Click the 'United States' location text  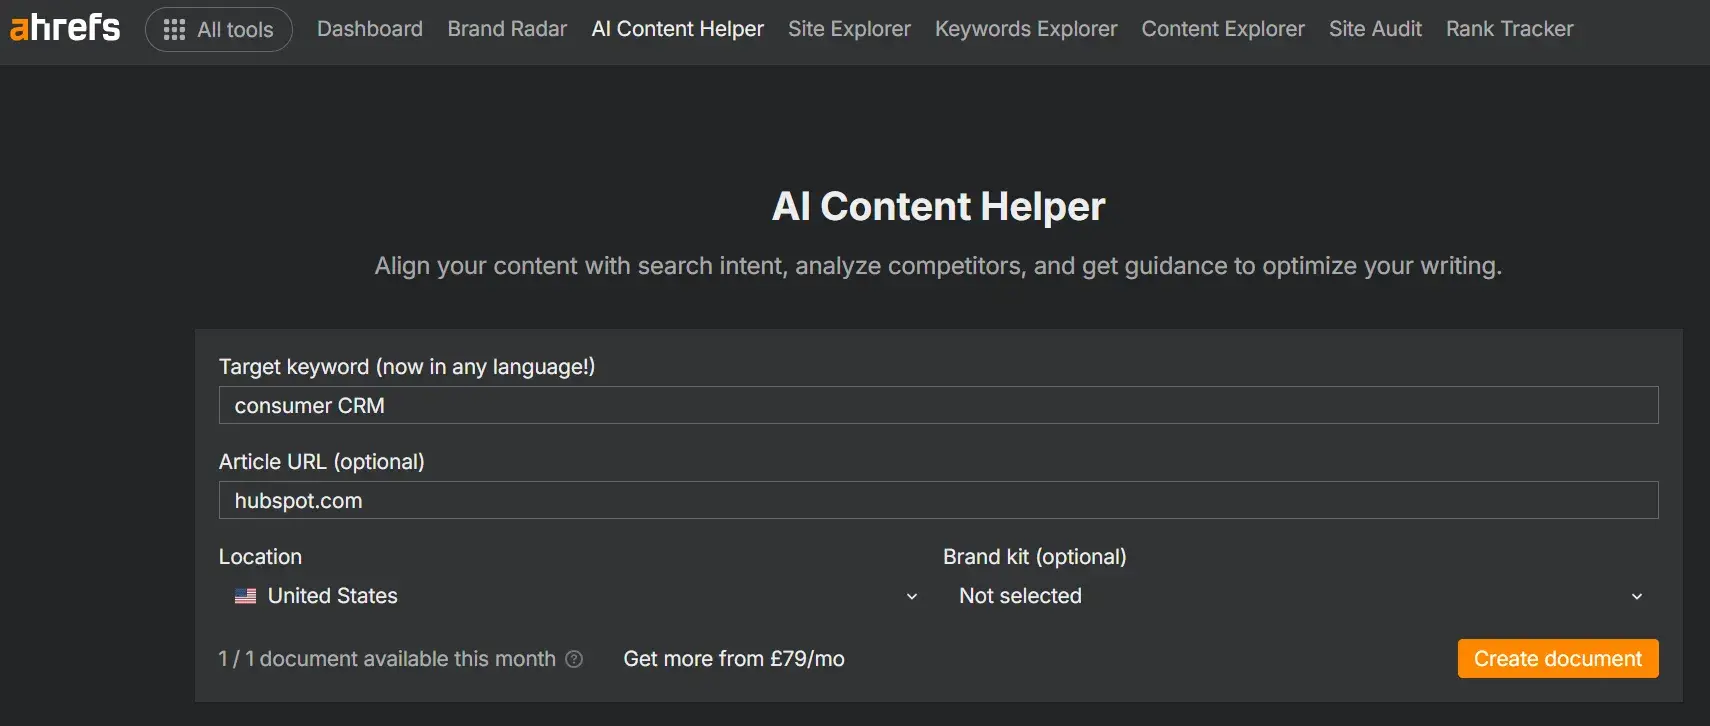click(x=333, y=596)
